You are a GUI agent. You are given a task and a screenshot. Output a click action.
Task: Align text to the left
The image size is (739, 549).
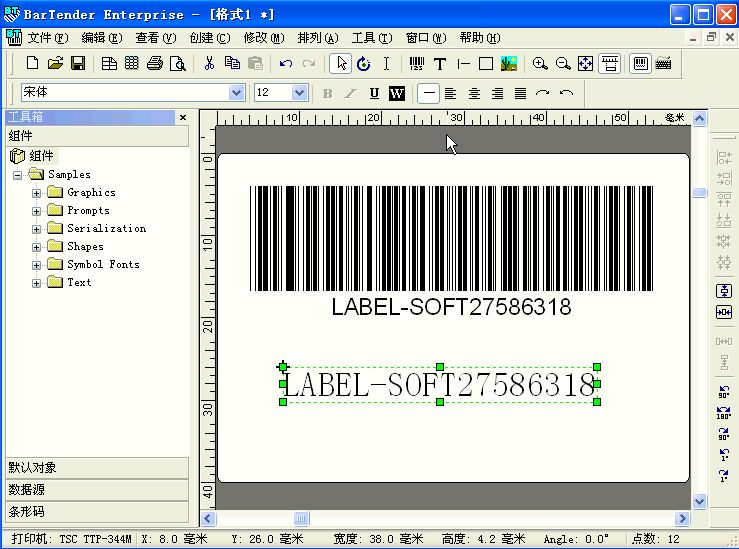click(x=451, y=93)
